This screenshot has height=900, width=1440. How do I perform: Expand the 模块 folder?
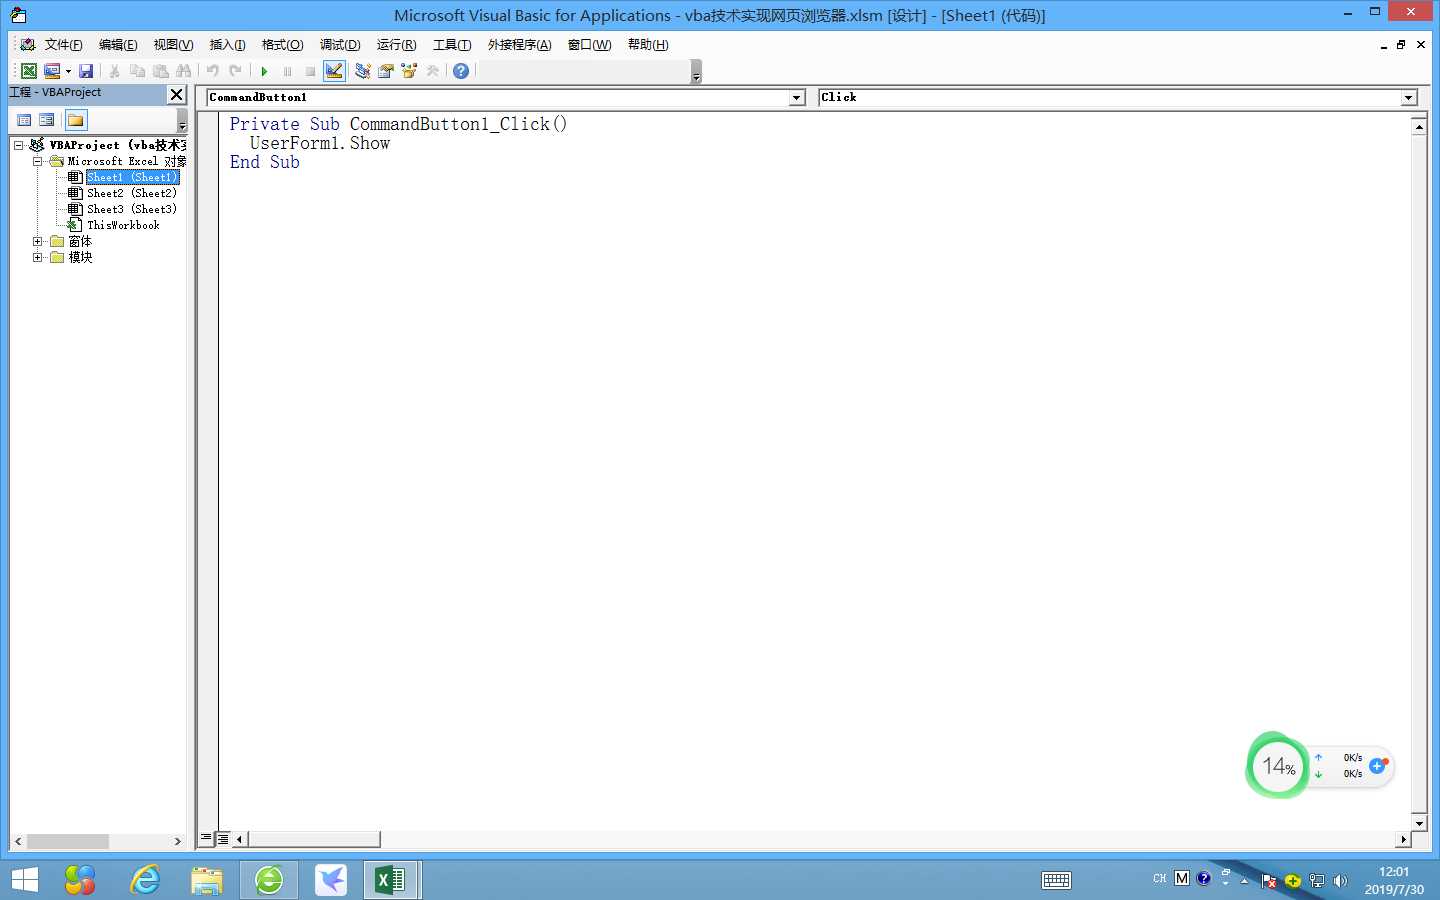click(37, 257)
